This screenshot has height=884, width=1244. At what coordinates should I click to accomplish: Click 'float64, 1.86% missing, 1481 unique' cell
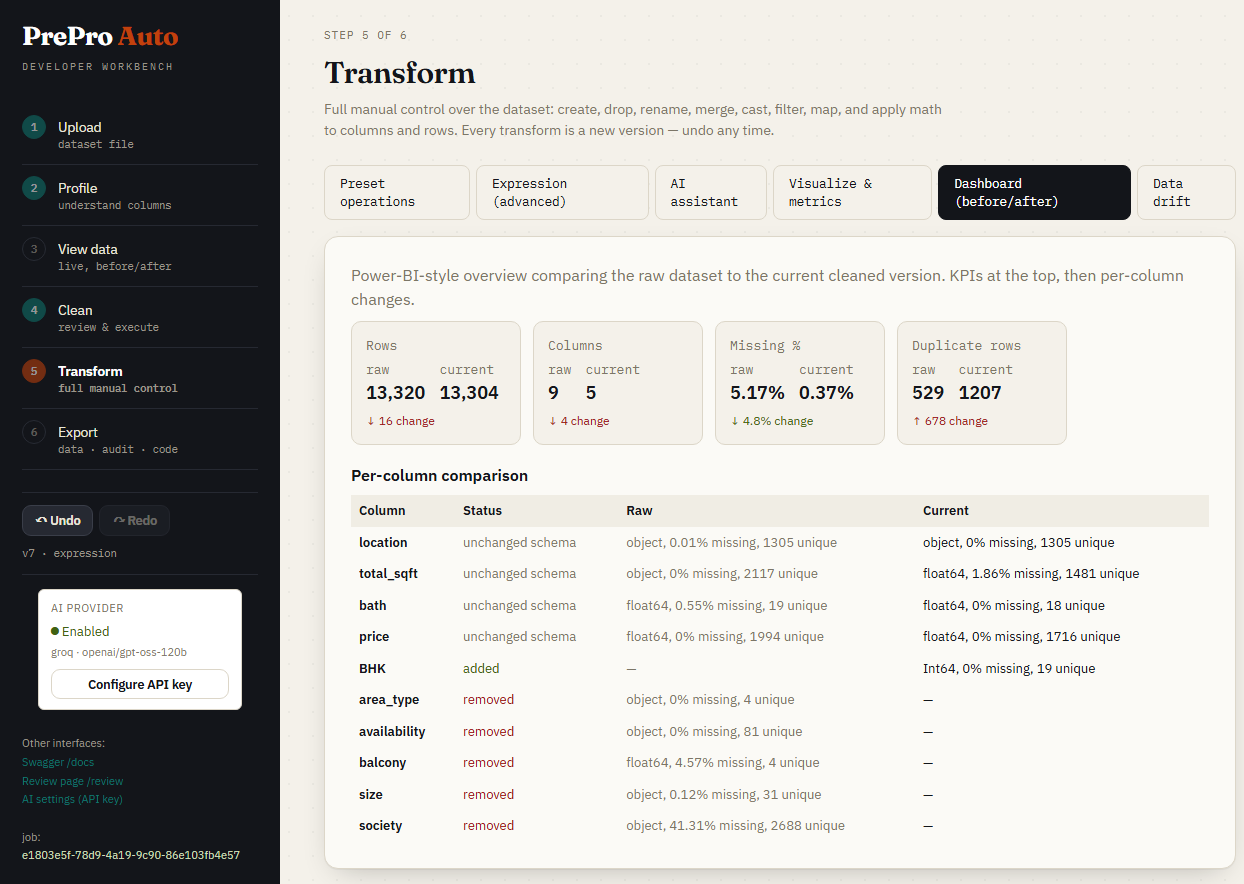coord(1031,574)
